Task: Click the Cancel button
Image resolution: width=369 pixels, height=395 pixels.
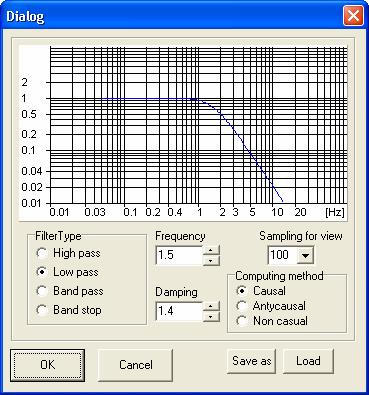Action: coord(136,365)
